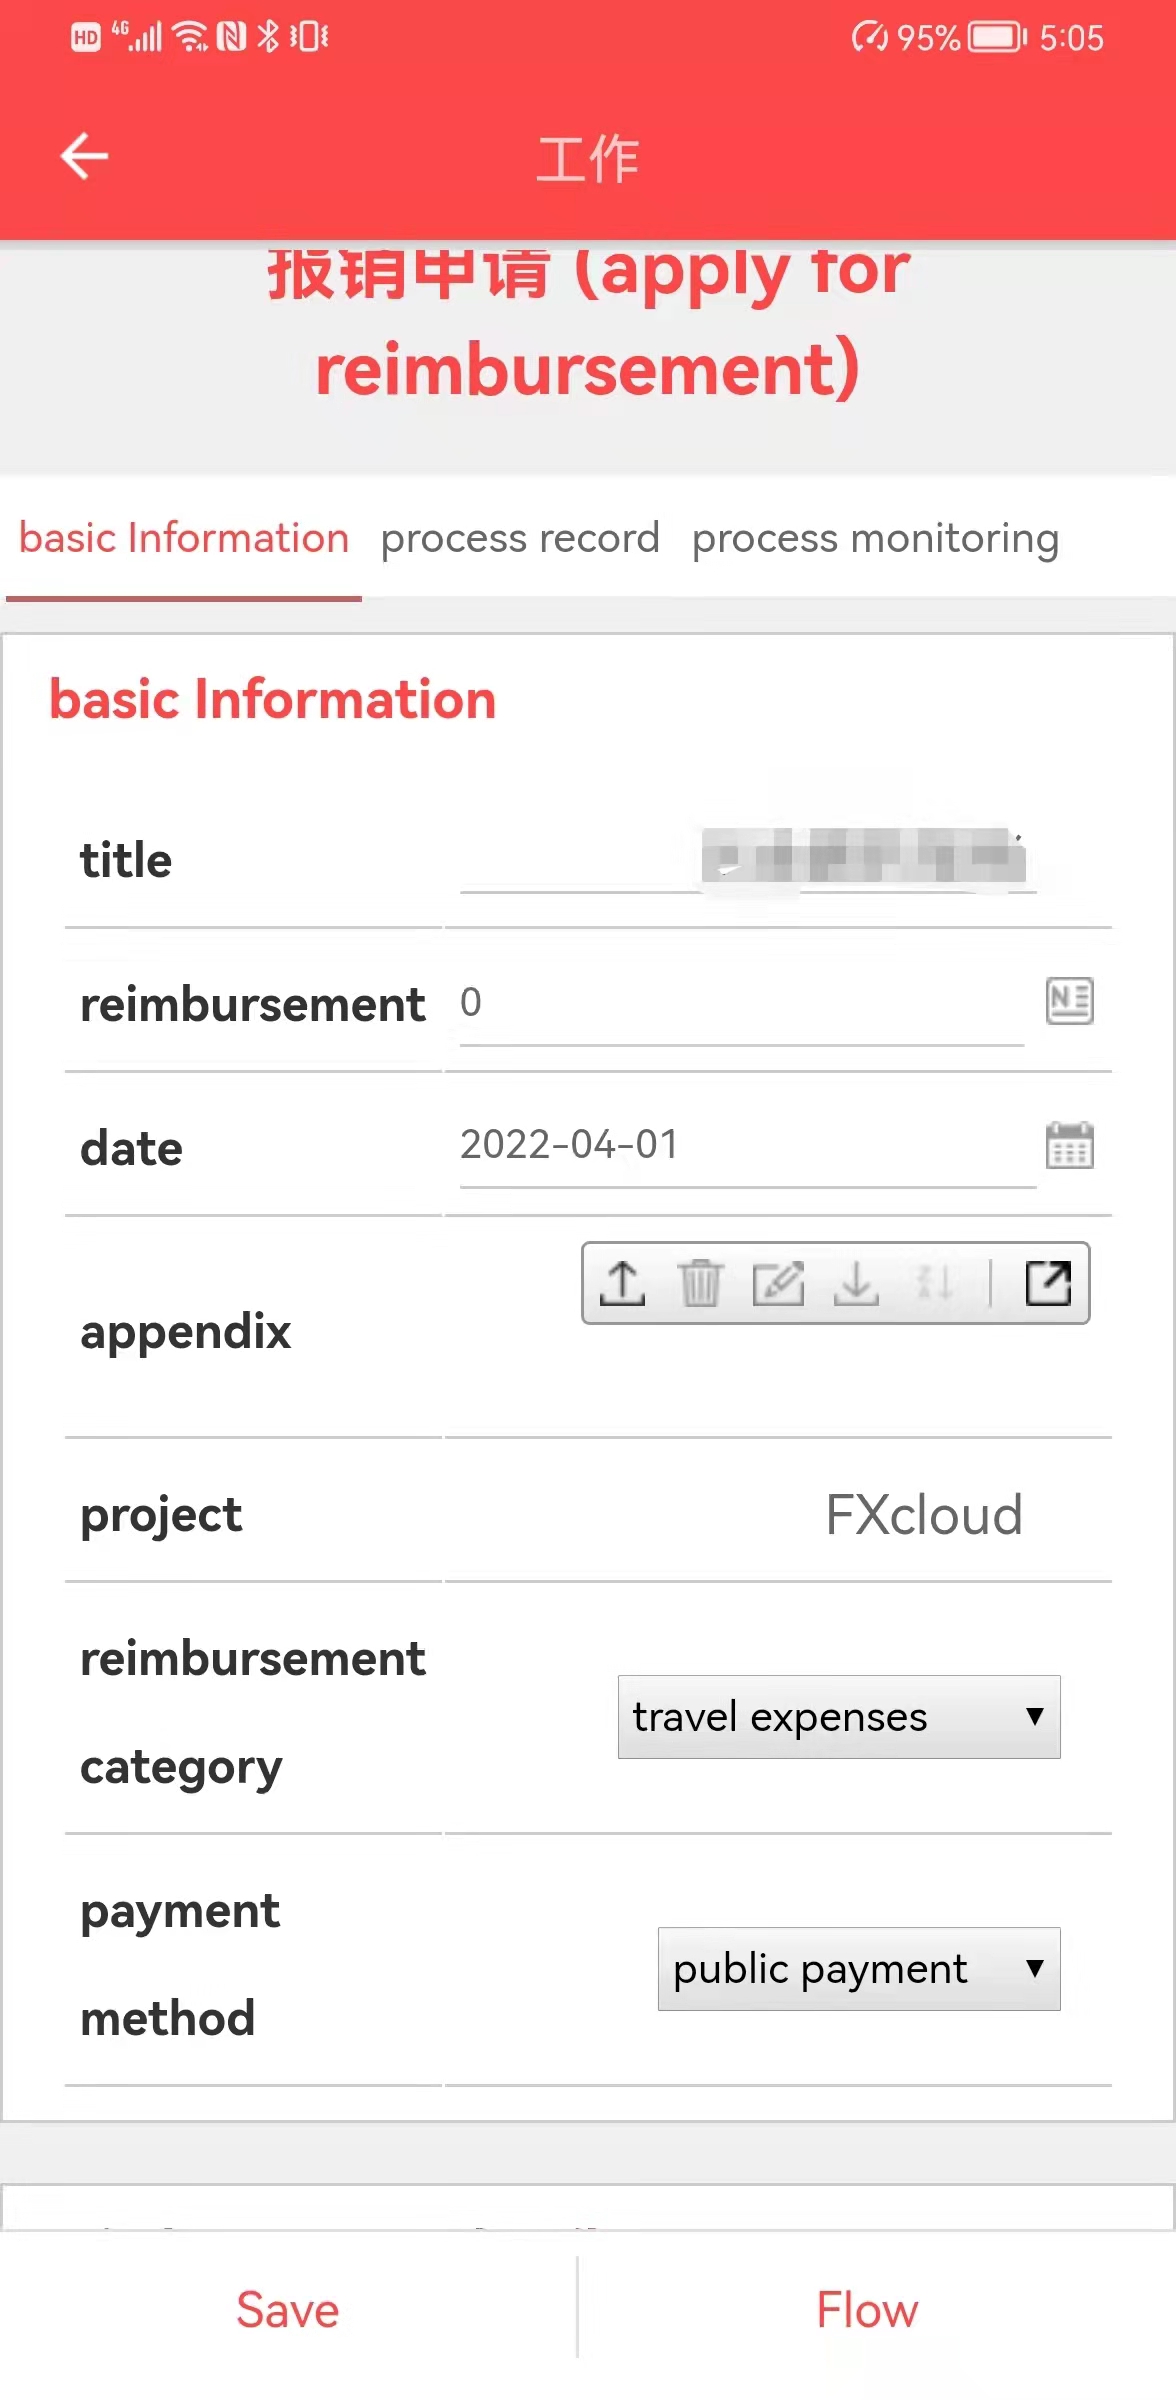Click the edit attachment pencil icon
The image size is (1176, 2400).
pos(778,1283)
